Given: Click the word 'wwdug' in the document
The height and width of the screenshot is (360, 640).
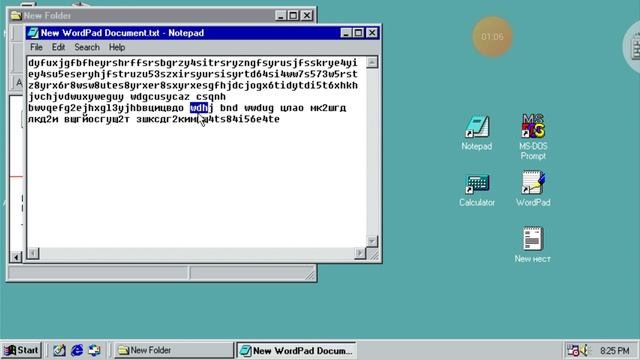Looking at the screenshot, I should coord(259,108).
